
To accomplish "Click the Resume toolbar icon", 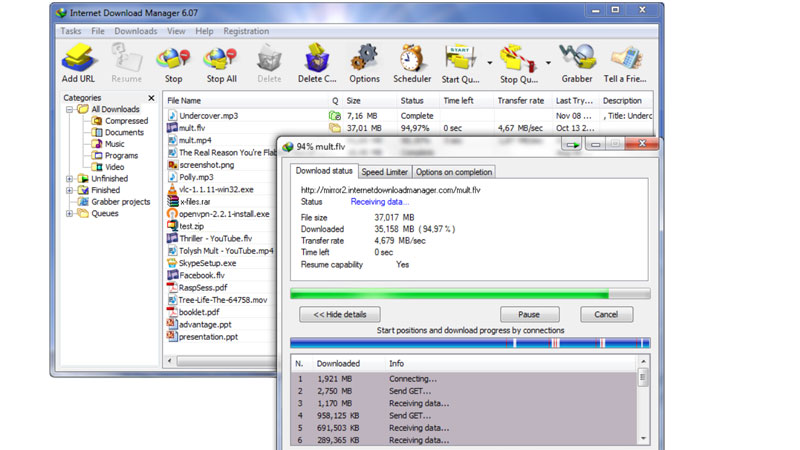I will (127, 64).
